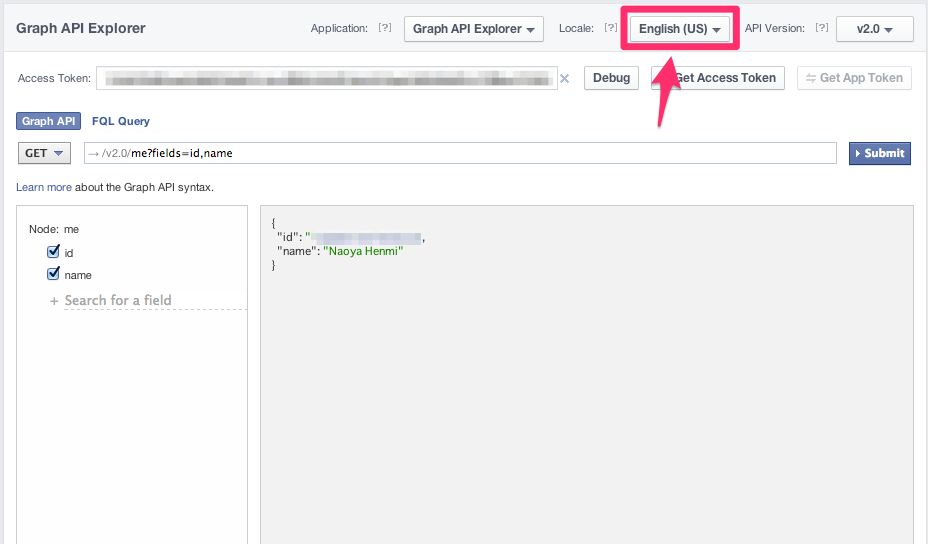Click the Debug button

coord(611,78)
